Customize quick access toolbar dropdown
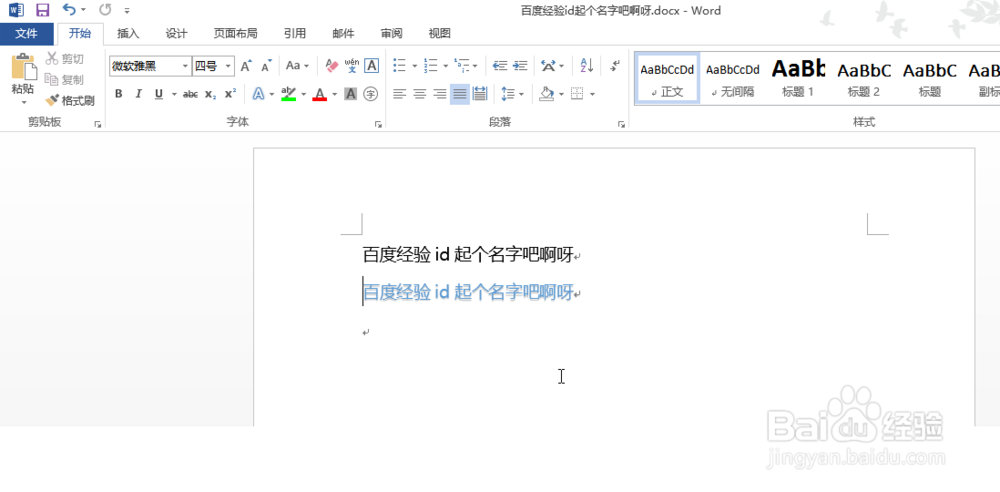This screenshot has width=1000, height=492. click(x=128, y=11)
